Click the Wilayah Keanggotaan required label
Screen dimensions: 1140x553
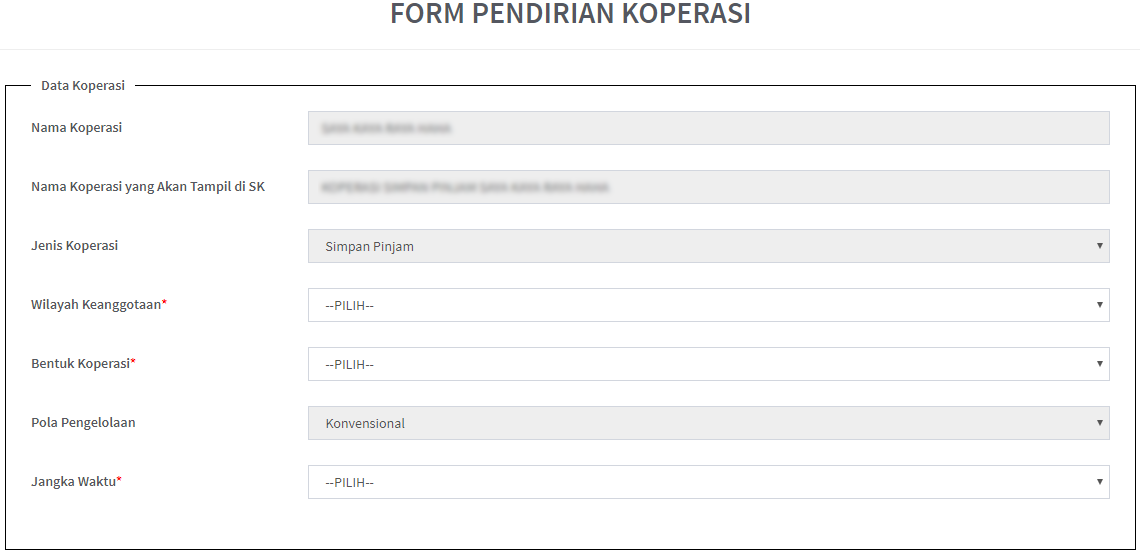coord(98,305)
